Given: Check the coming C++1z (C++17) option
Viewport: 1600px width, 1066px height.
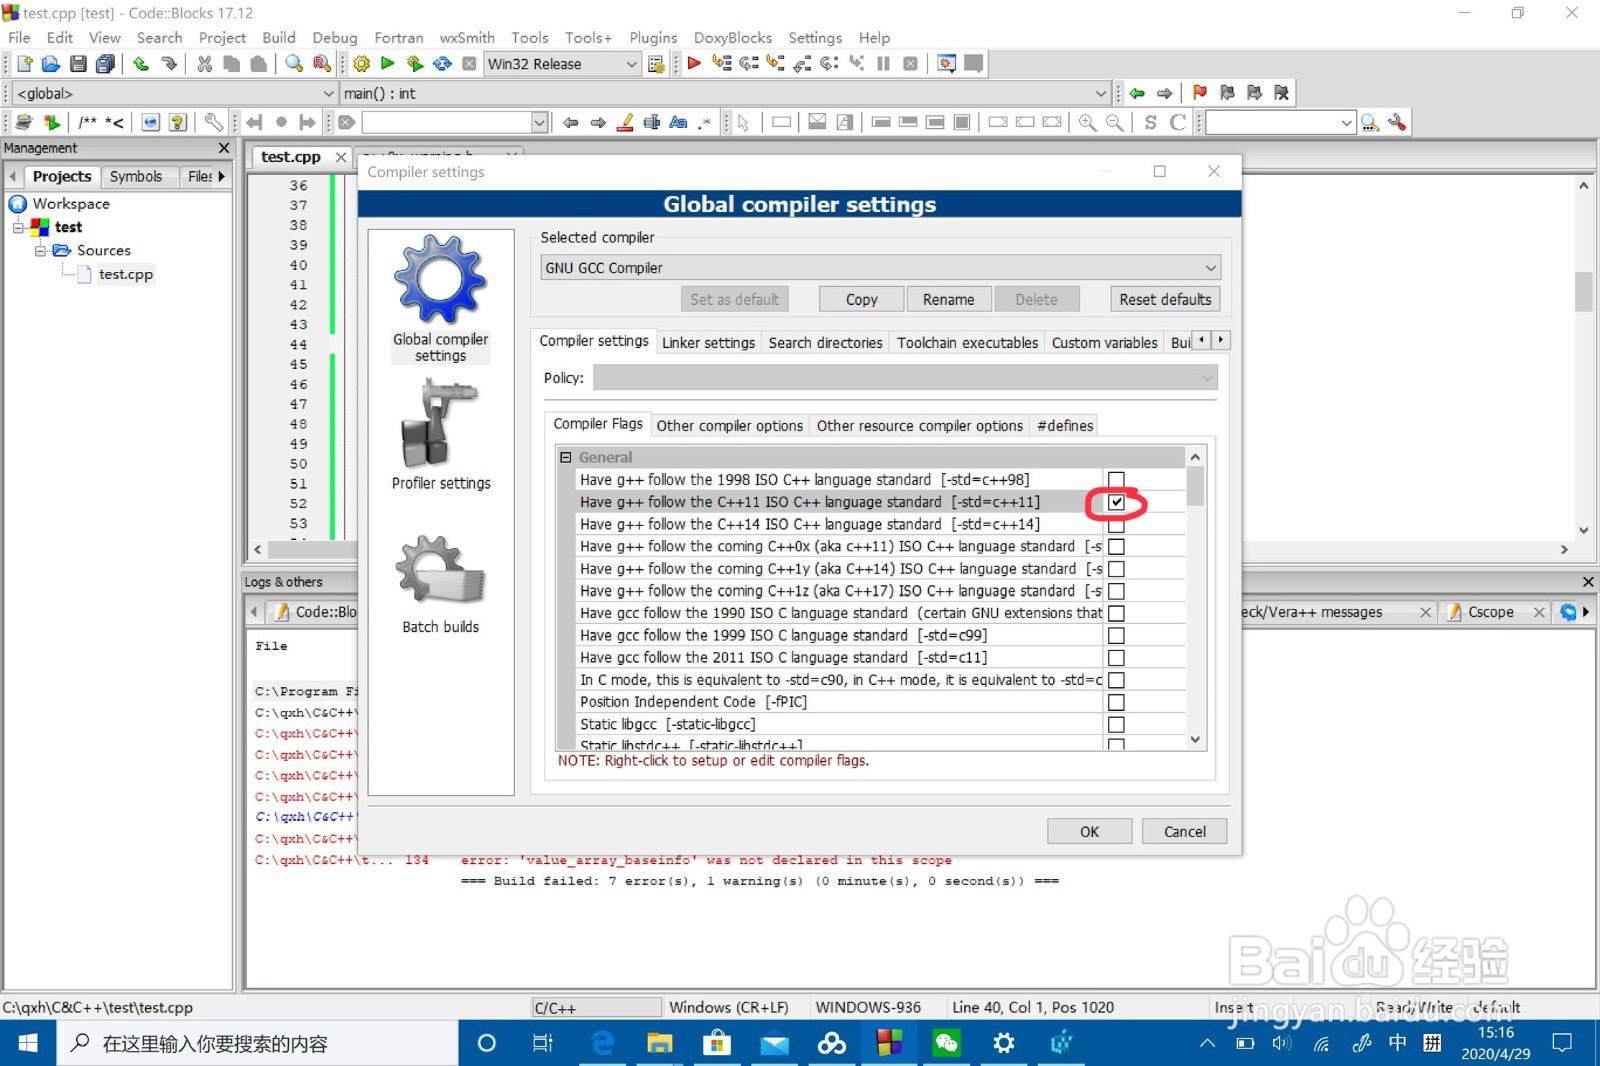Looking at the screenshot, I should click(x=1116, y=591).
